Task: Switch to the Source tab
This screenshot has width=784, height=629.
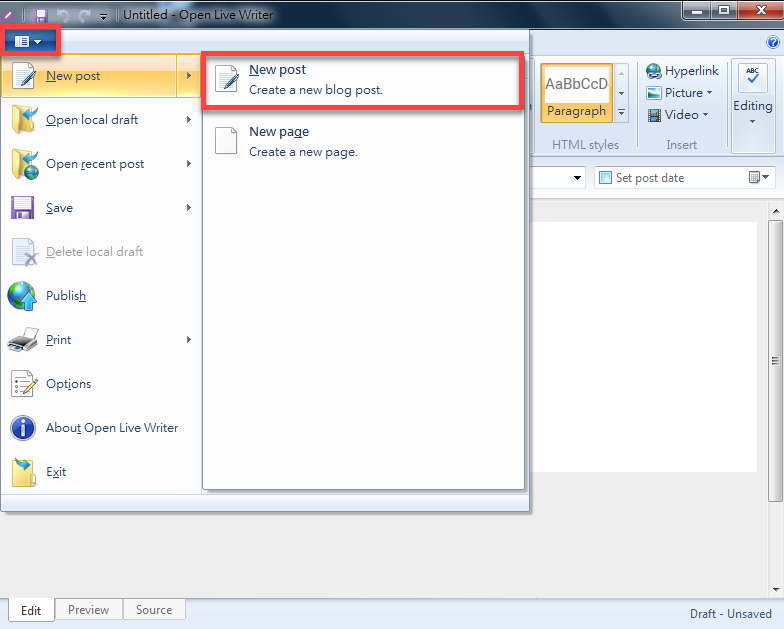Action: tap(154, 610)
